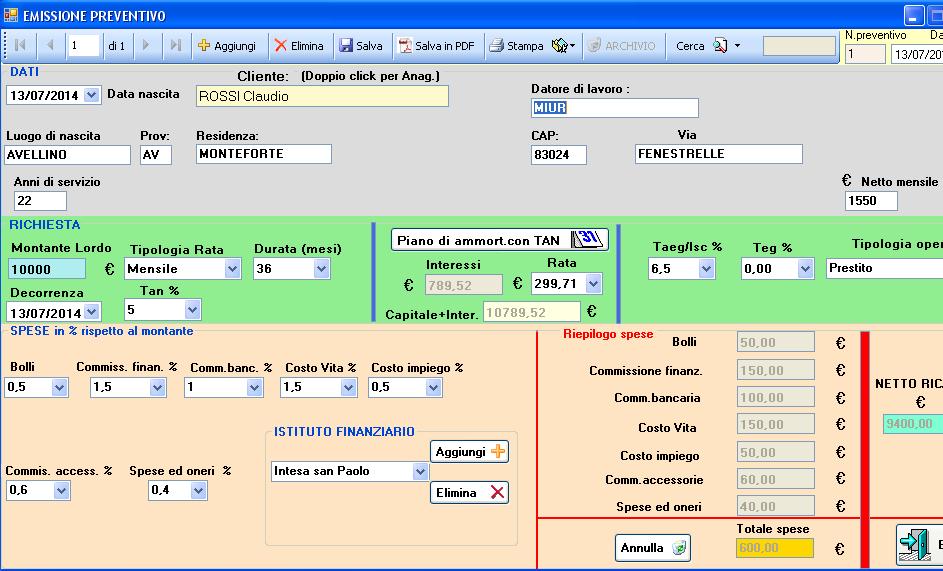Click Aggiungi in Istituto Finanziario

[469, 451]
